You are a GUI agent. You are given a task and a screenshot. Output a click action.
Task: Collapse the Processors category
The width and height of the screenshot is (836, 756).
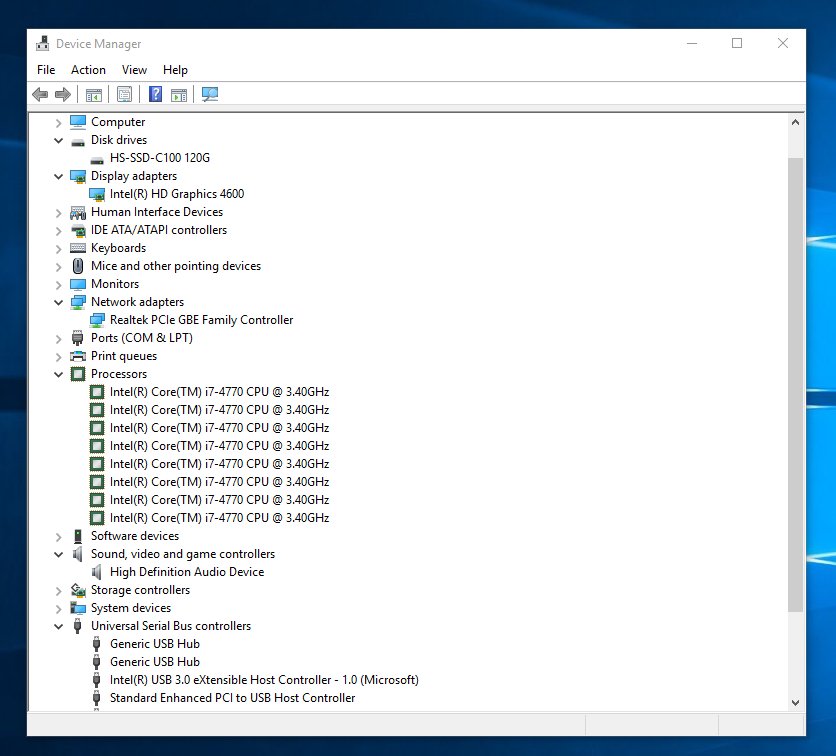point(59,374)
